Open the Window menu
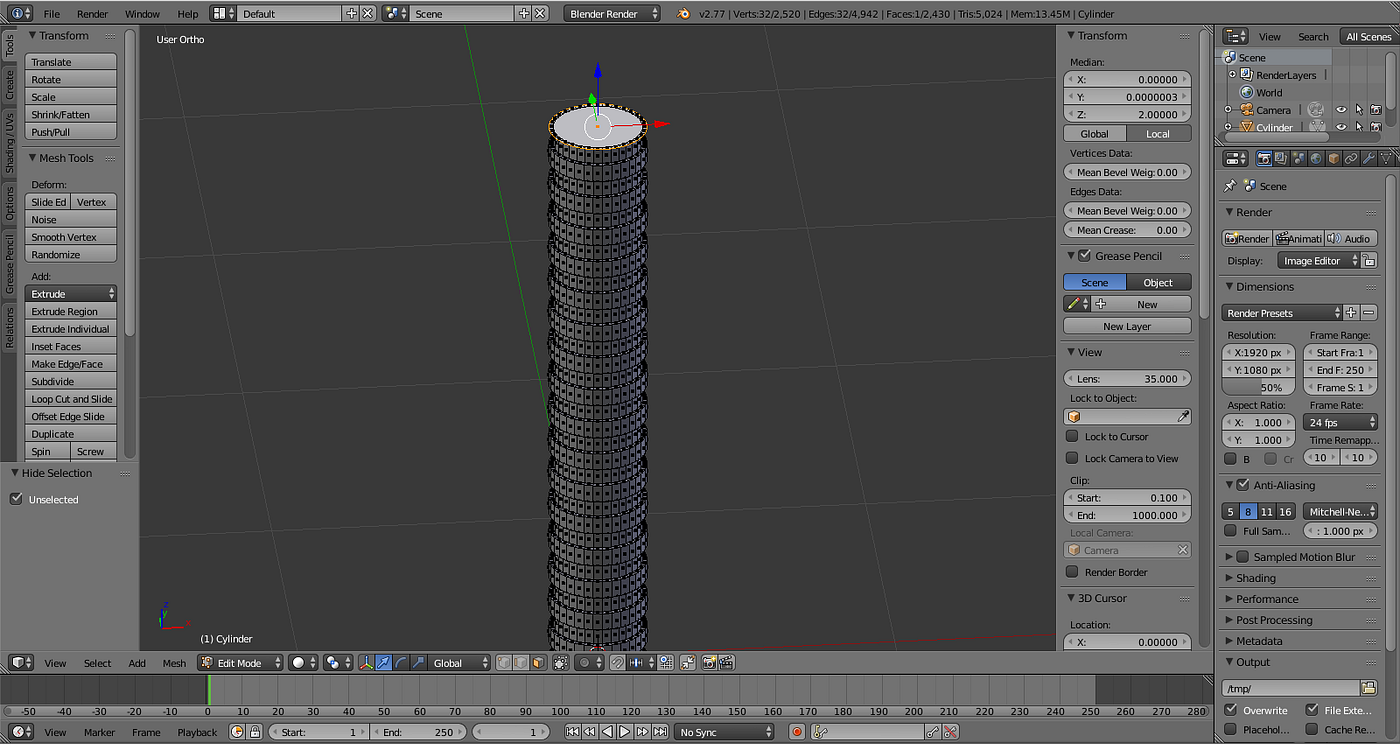 pyautogui.click(x=142, y=14)
